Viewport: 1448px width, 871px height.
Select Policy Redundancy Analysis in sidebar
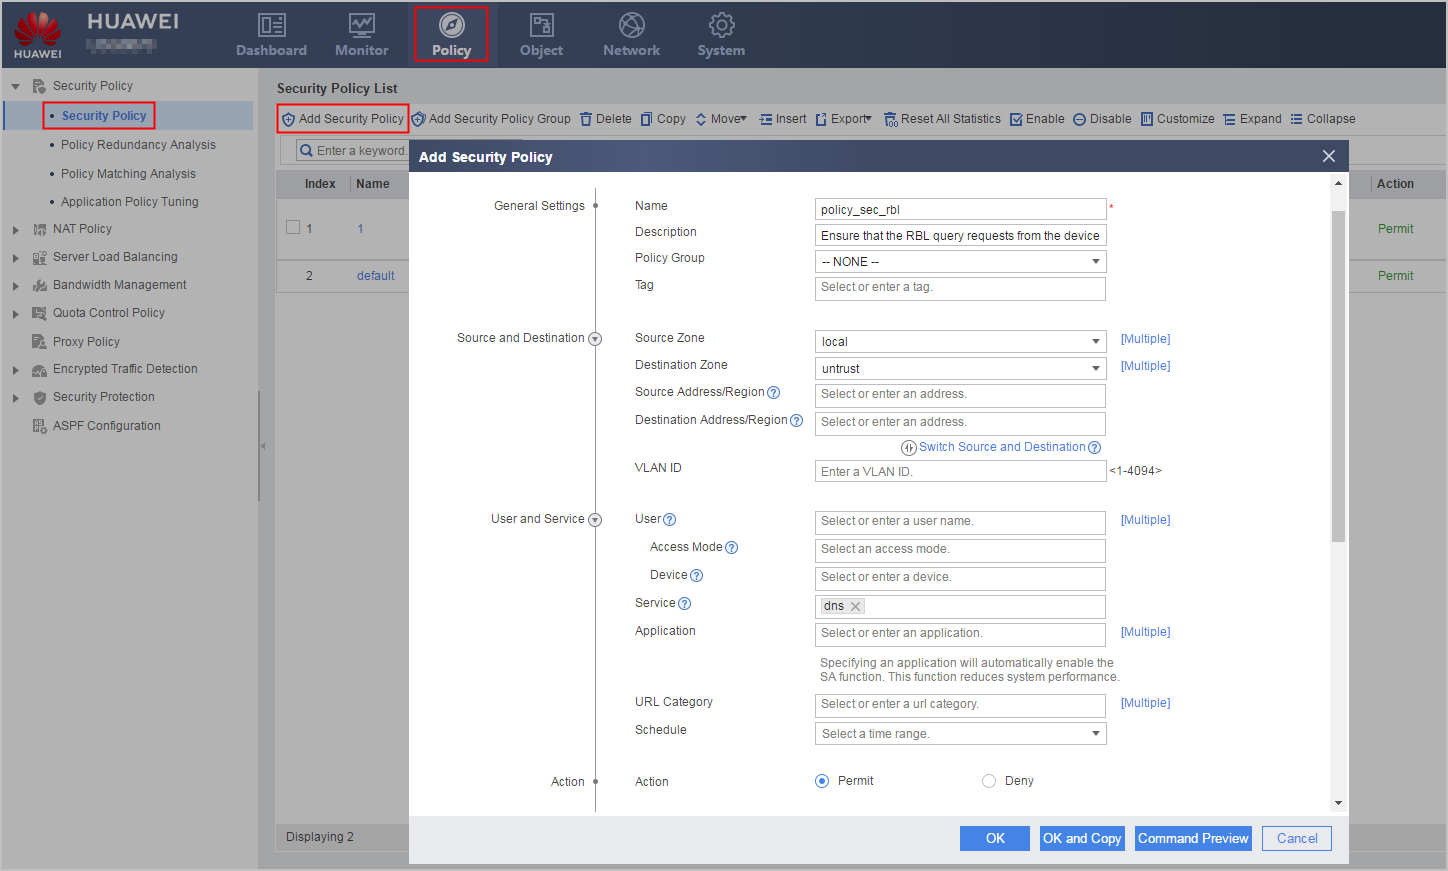pos(138,145)
